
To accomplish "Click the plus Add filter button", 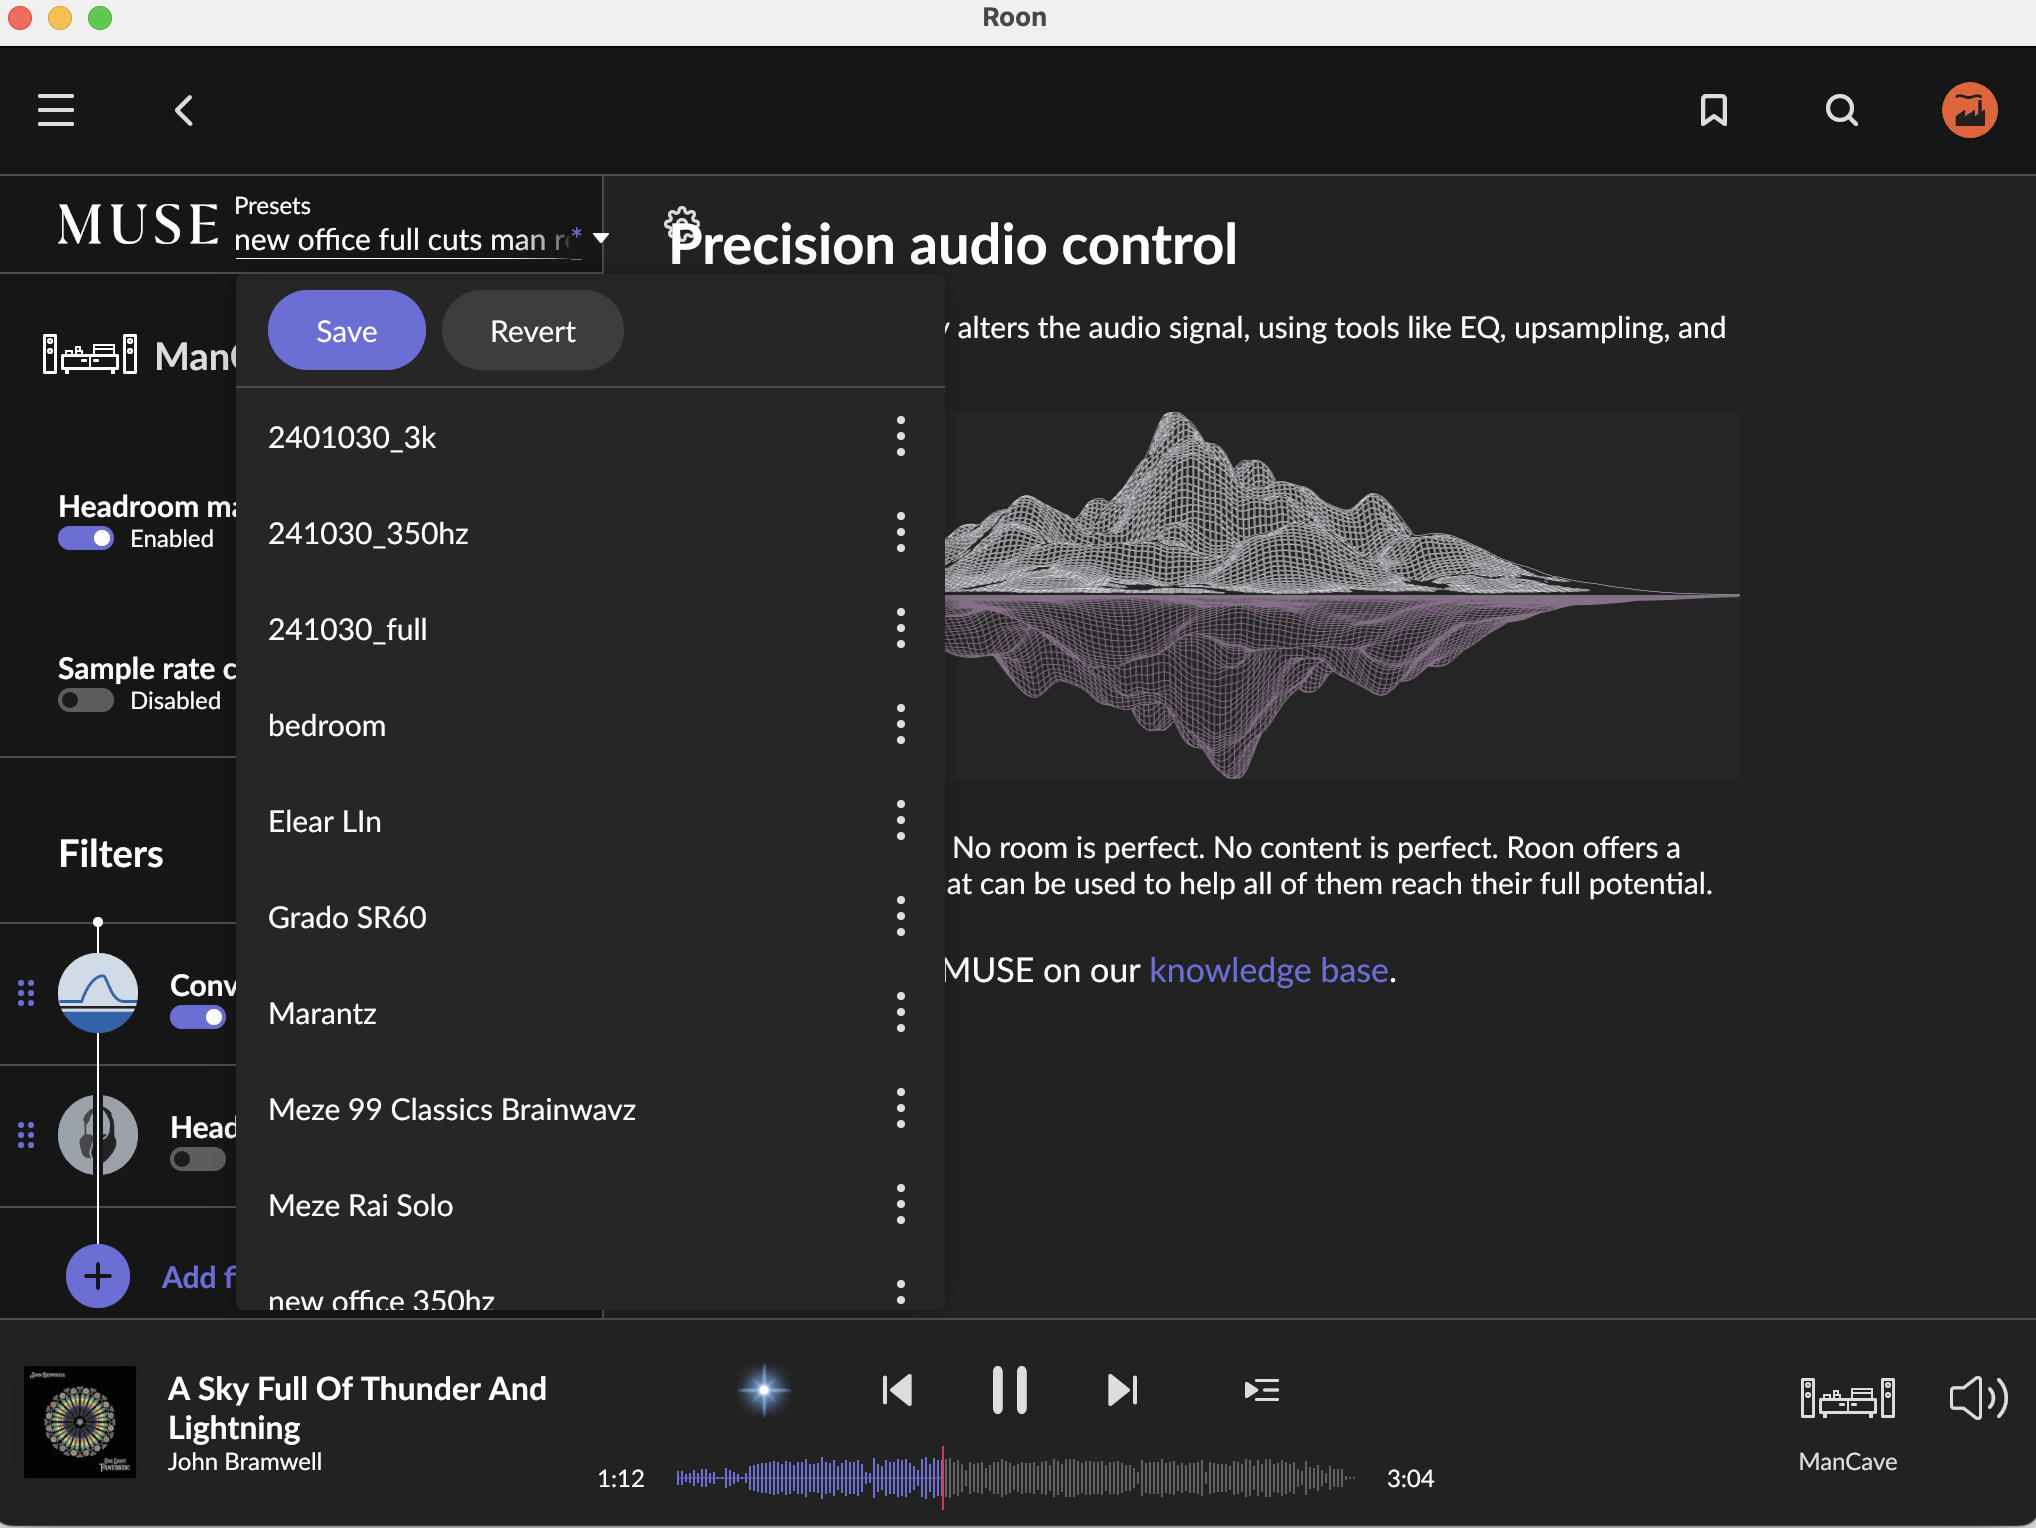I will click(x=98, y=1276).
